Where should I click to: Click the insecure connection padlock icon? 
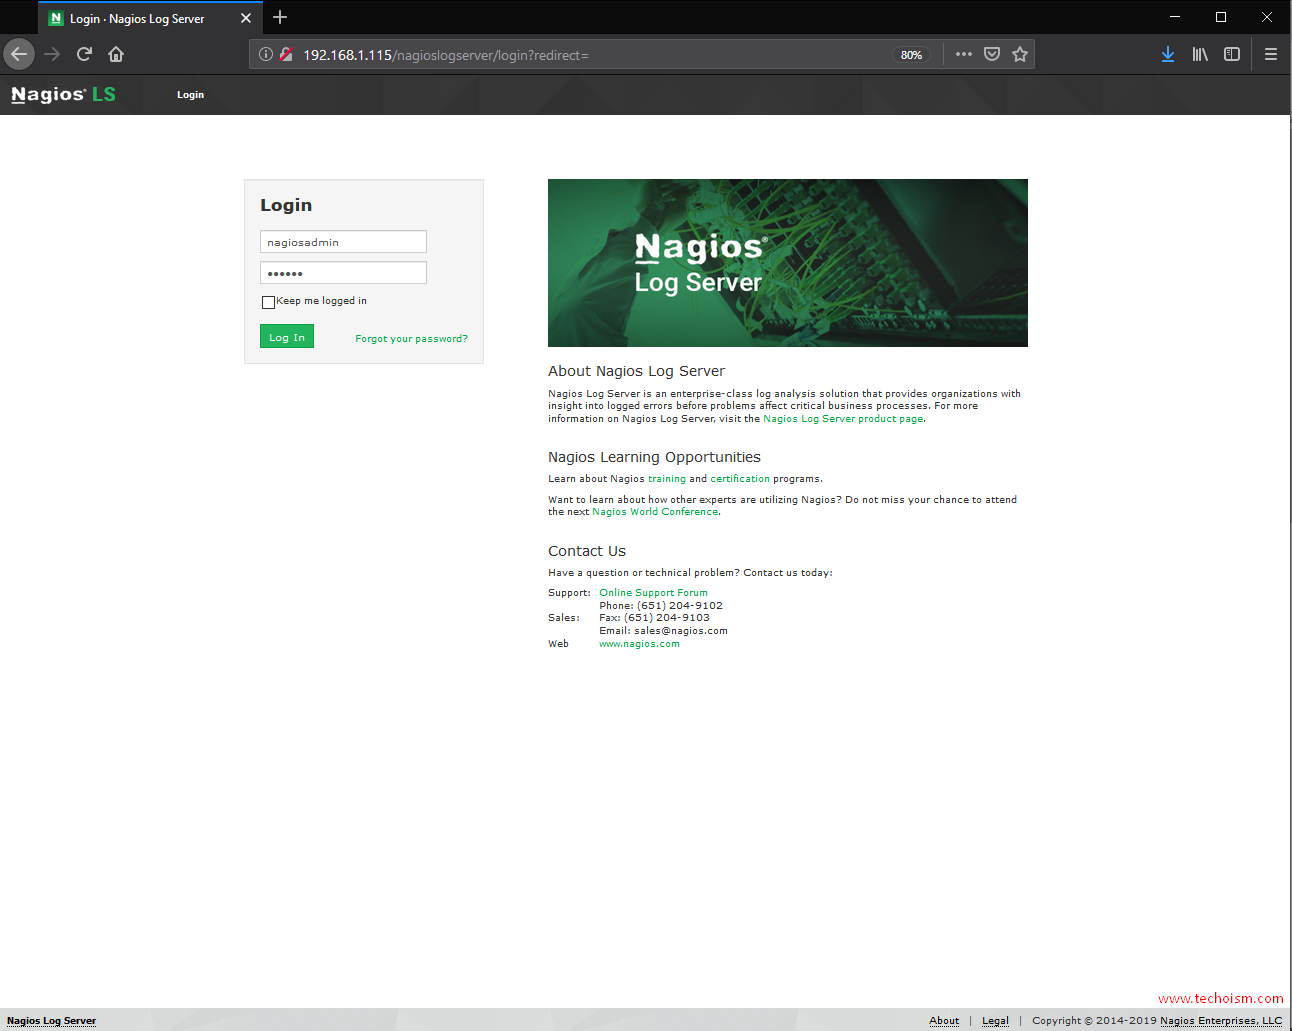coord(286,54)
